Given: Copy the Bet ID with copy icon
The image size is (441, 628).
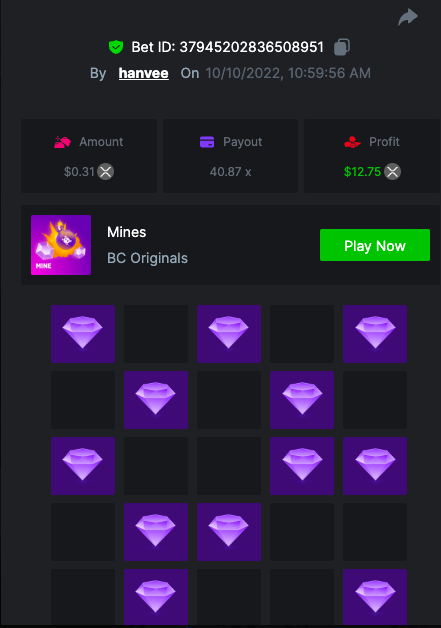Looking at the screenshot, I should pos(342,47).
